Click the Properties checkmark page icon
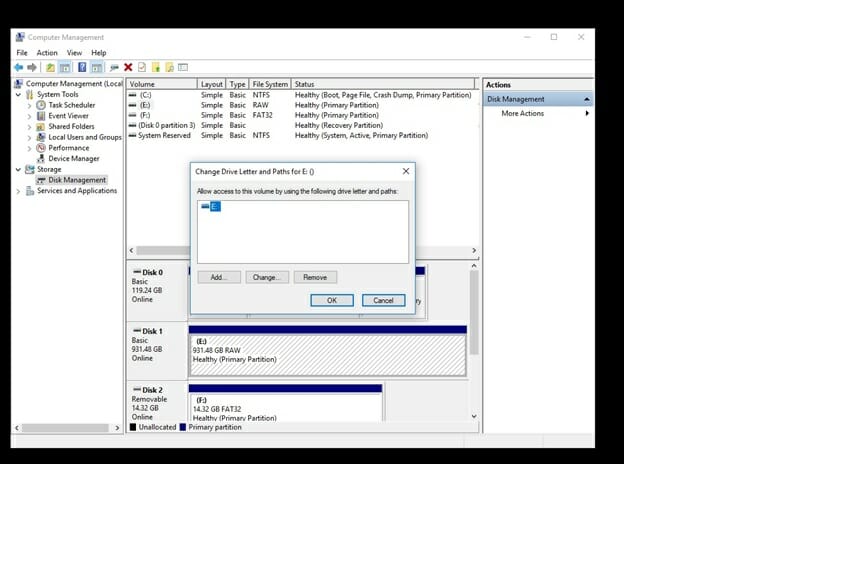 [142, 67]
